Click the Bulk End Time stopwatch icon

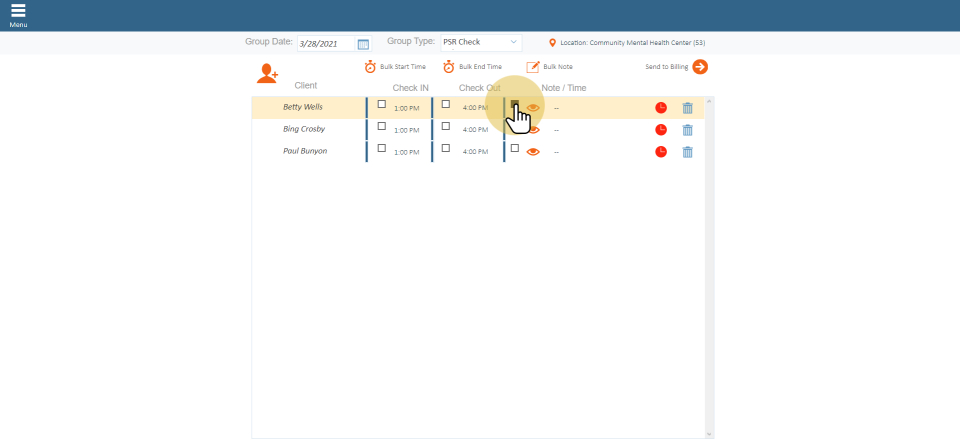[x=449, y=67]
